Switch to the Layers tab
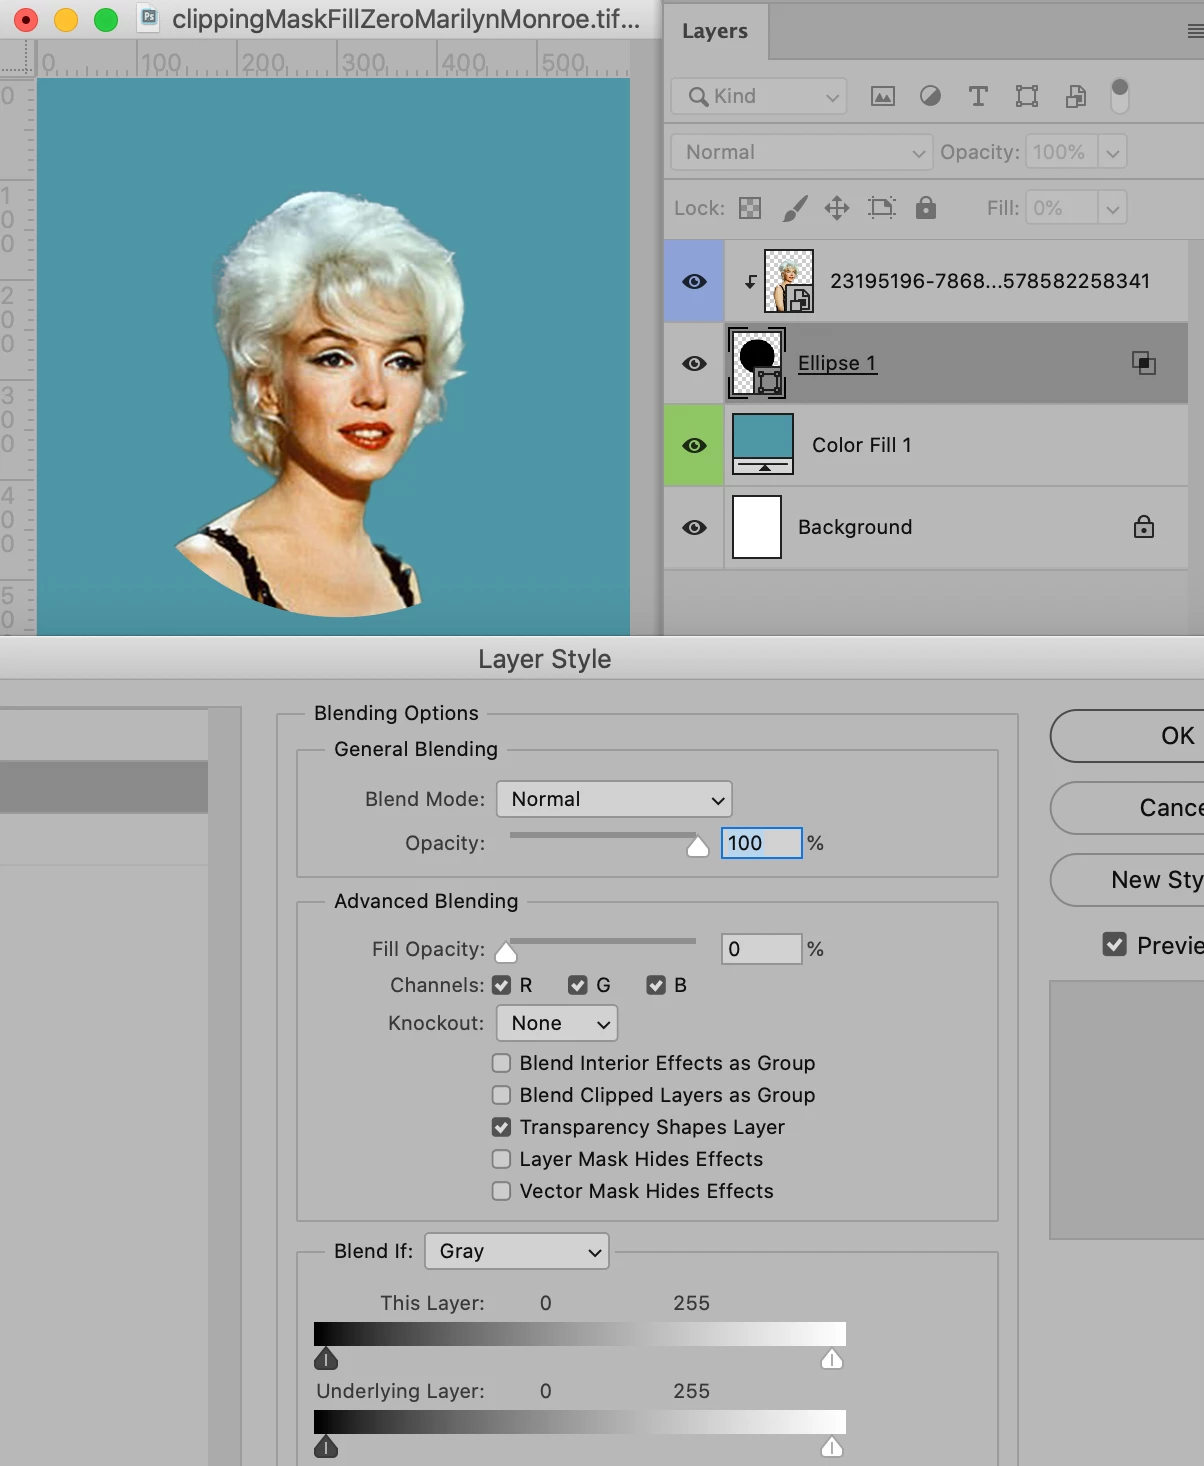This screenshot has height=1466, width=1204. click(715, 31)
